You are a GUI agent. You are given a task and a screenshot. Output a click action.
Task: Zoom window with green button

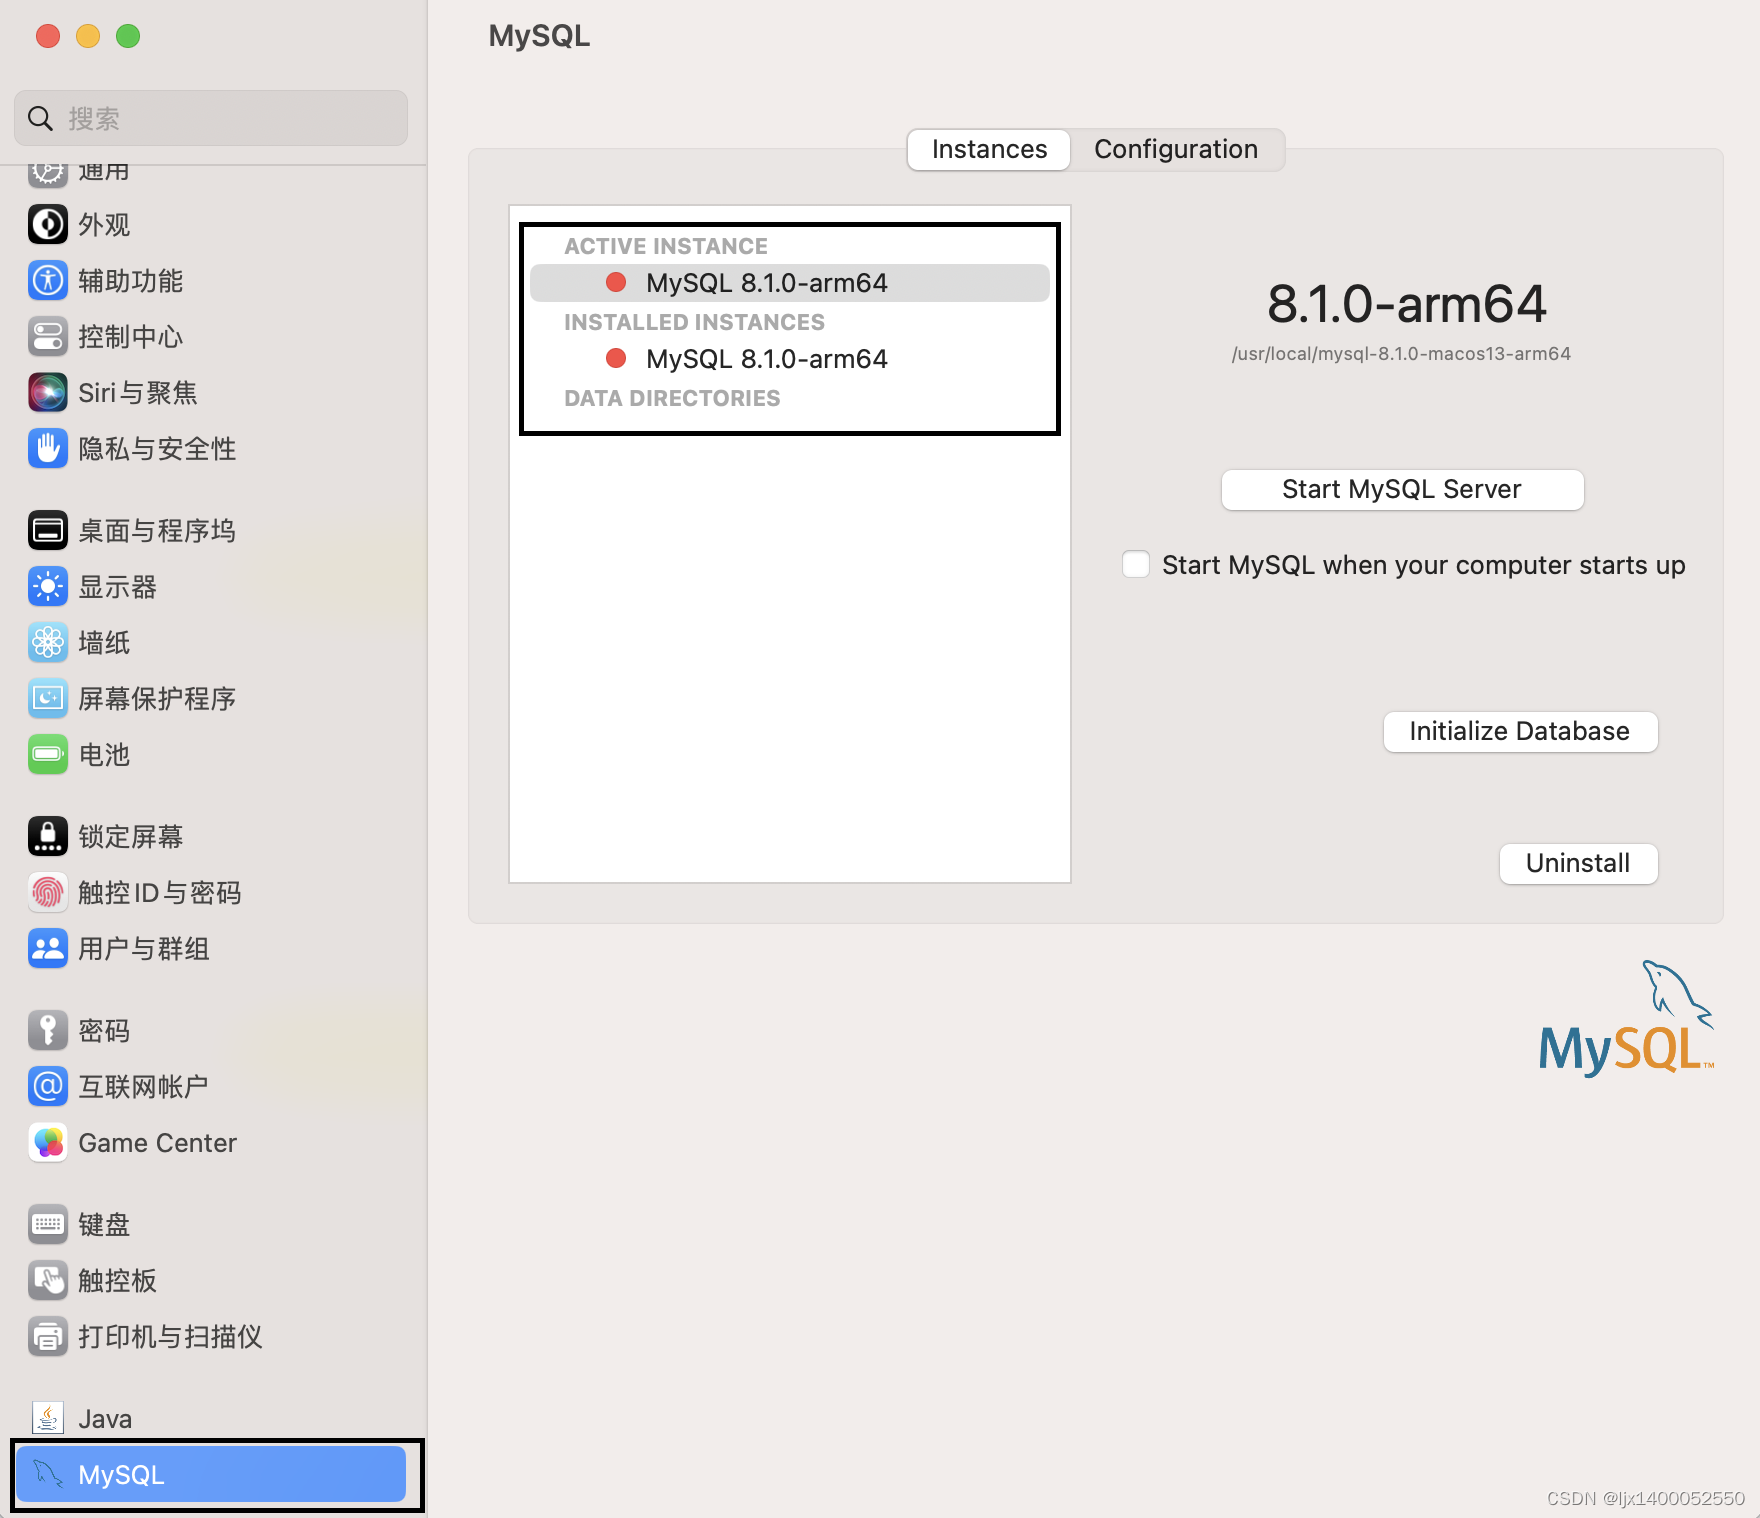128,36
